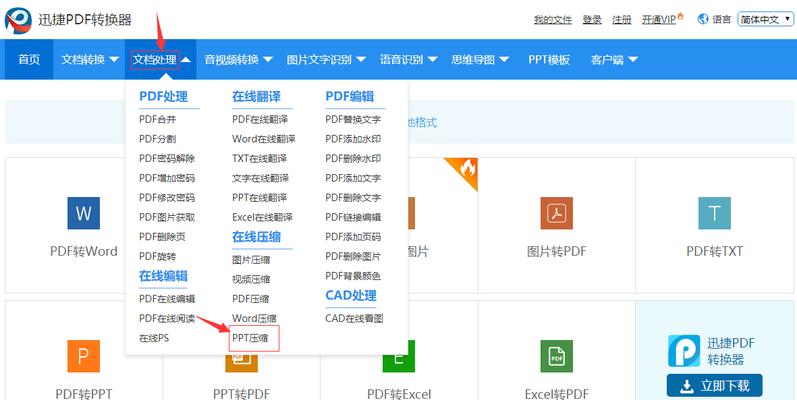Select PDF在线翻译 menu entry
The image size is (797, 400).
(x=260, y=119)
